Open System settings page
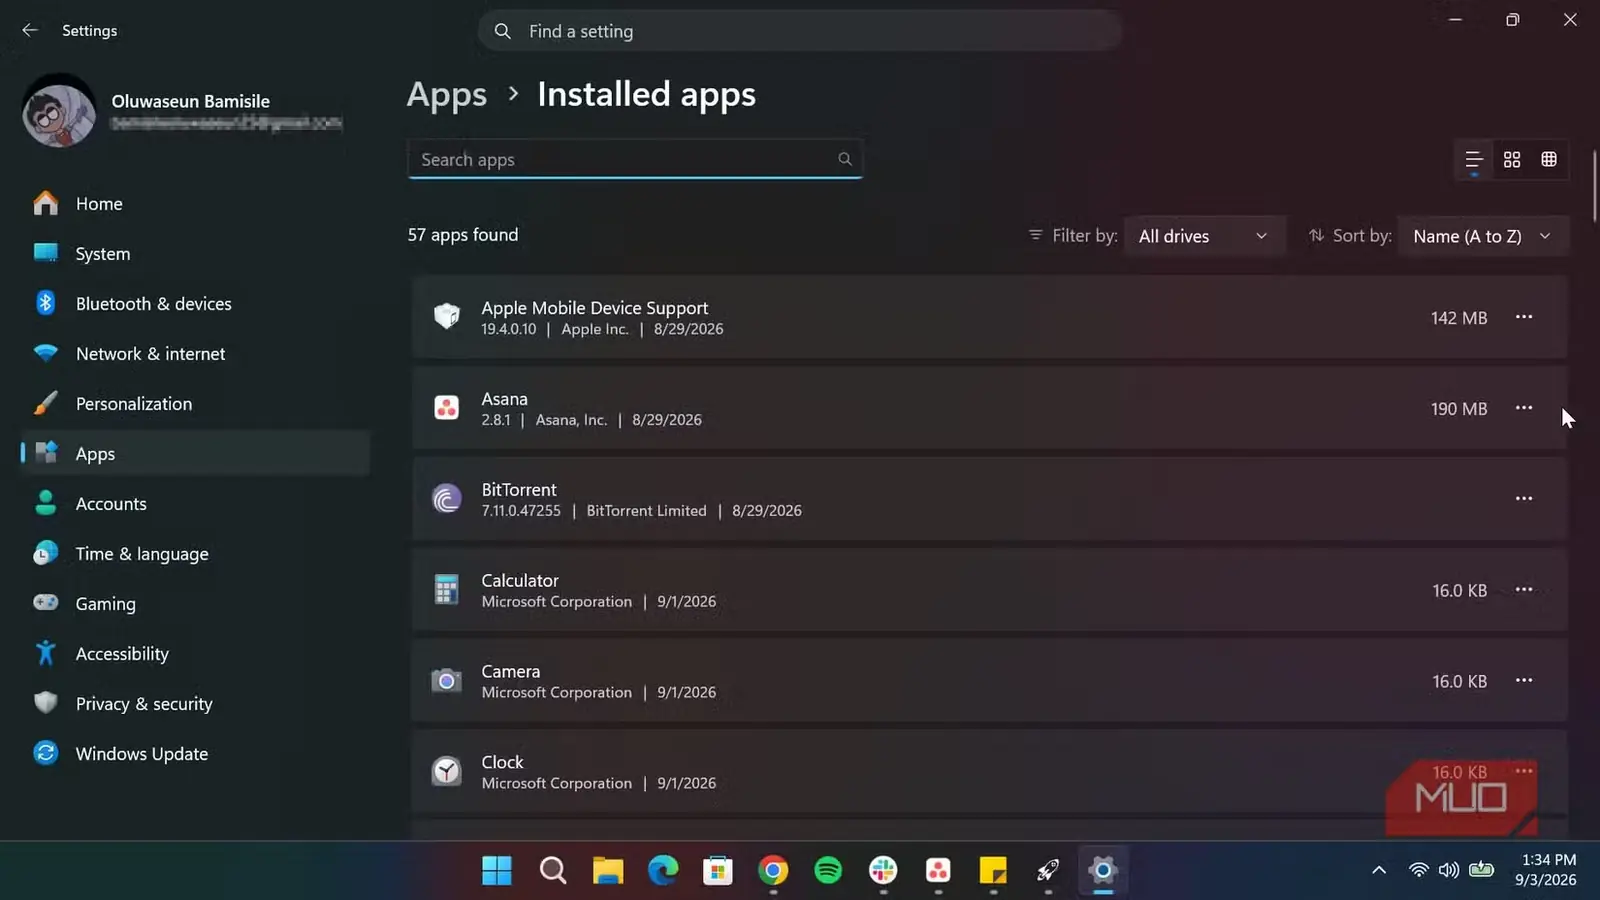Screen dimensions: 1600x900 tap(195, 253)
